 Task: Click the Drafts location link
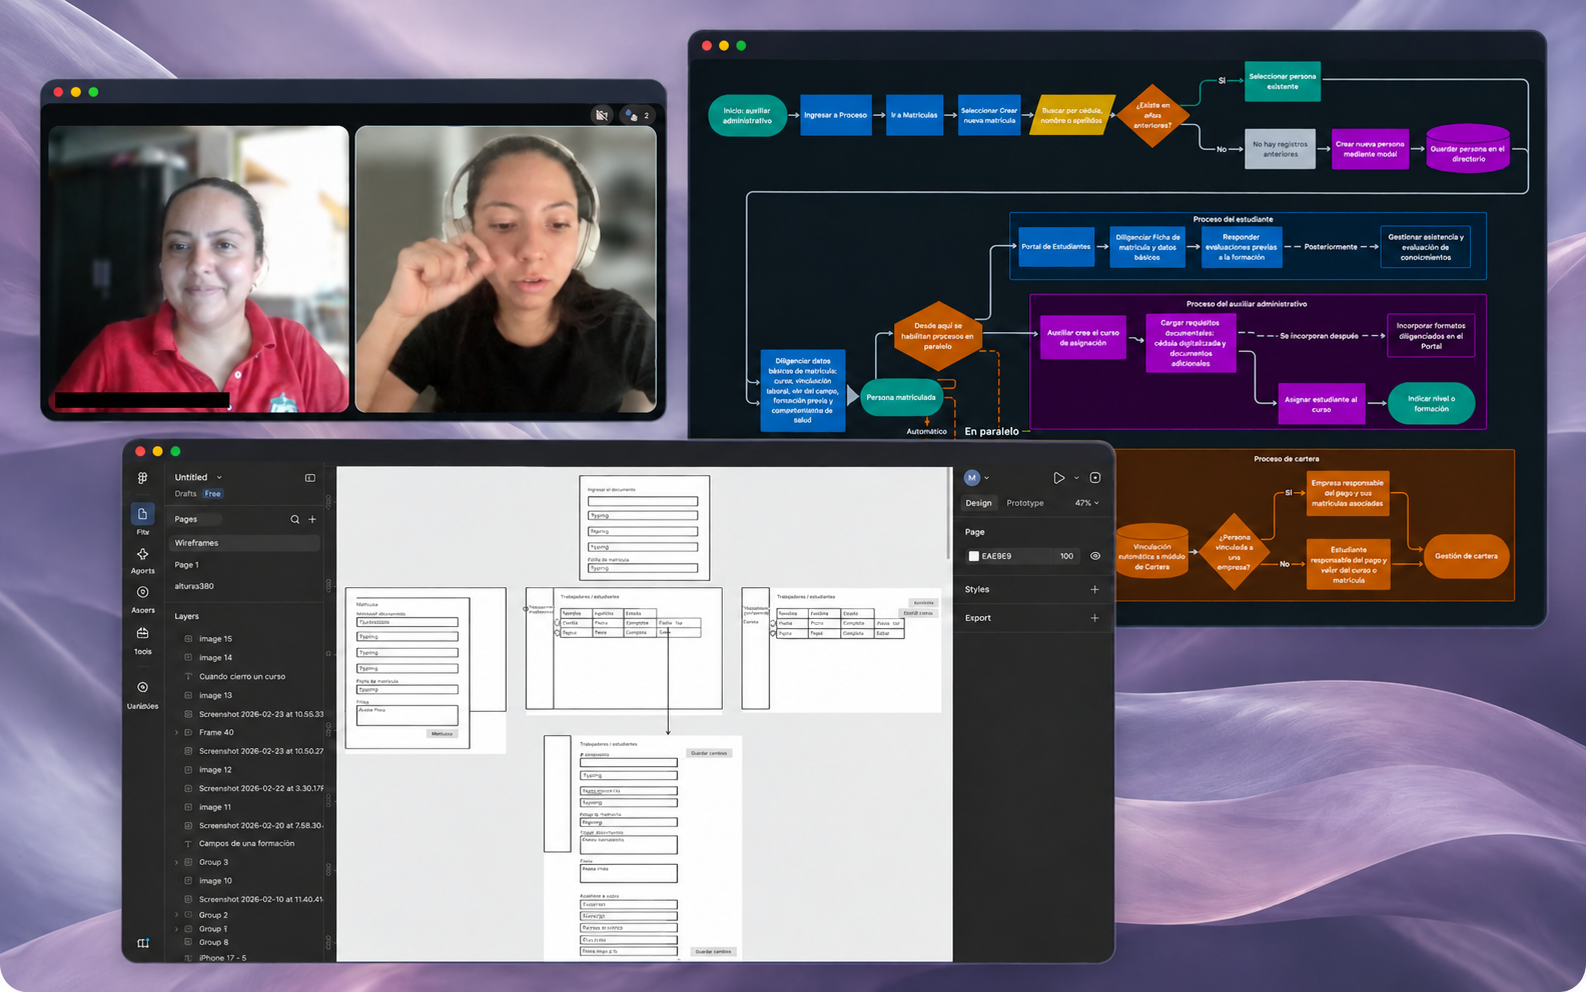pyautogui.click(x=186, y=494)
